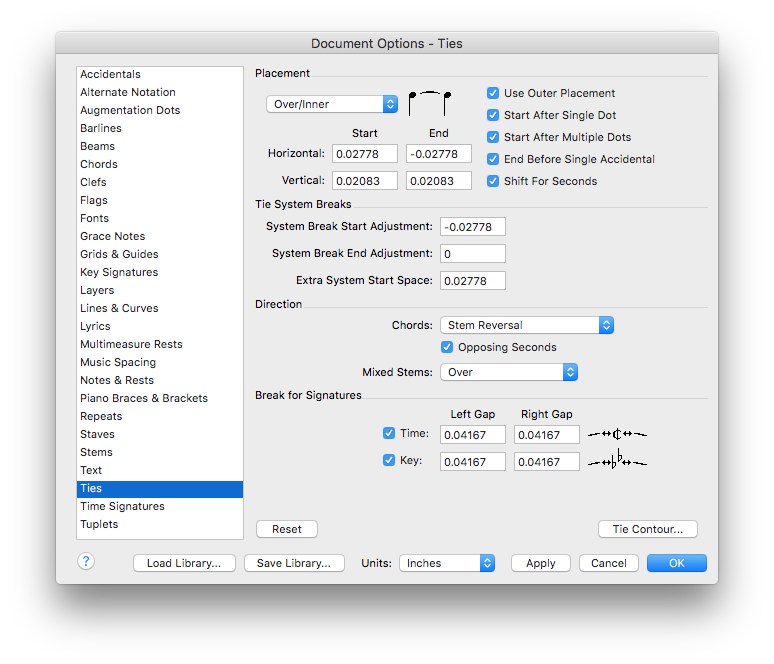Select the highlighted Ties category
The height and width of the screenshot is (664, 774).
(x=160, y=489)
